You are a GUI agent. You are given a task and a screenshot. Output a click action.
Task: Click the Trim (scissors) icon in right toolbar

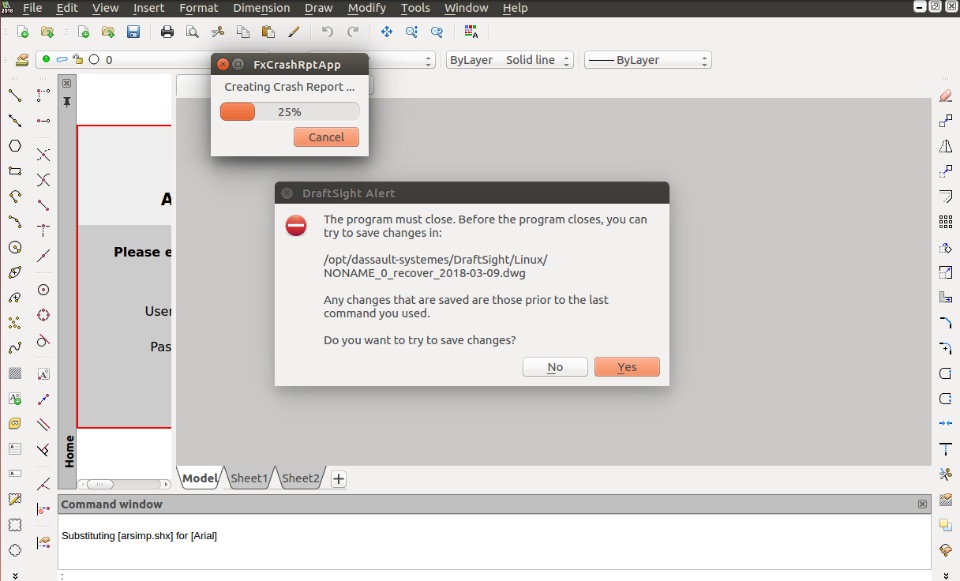pos(945,474)
